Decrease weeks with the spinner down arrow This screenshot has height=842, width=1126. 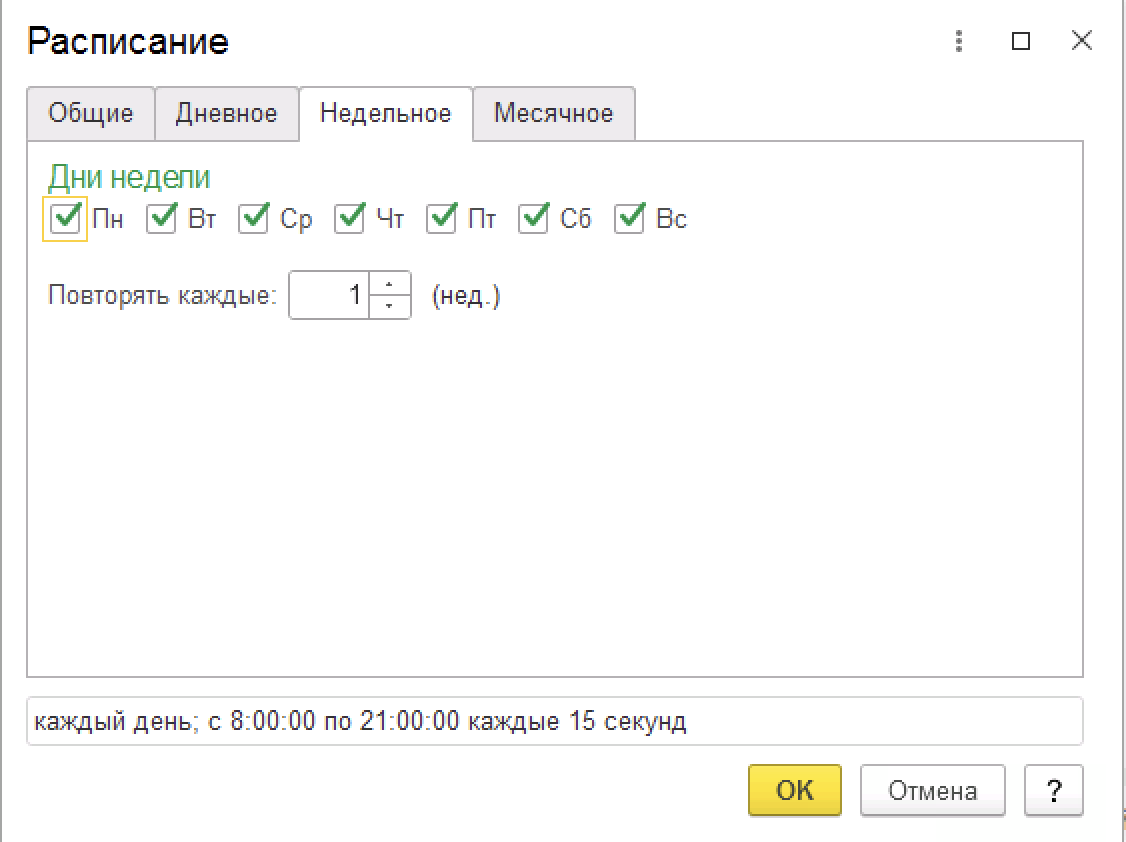(390, 306)
